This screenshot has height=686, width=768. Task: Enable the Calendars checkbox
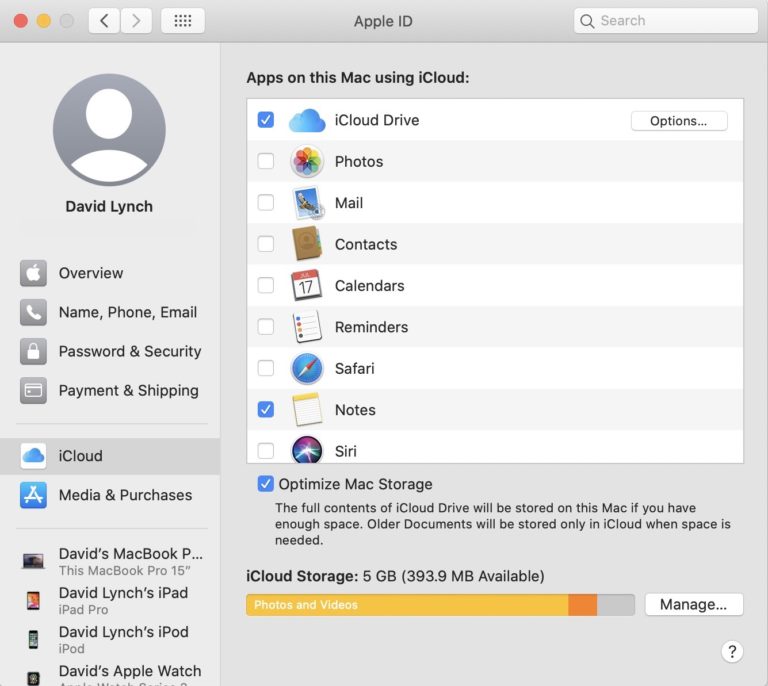(x=265, y=285)
